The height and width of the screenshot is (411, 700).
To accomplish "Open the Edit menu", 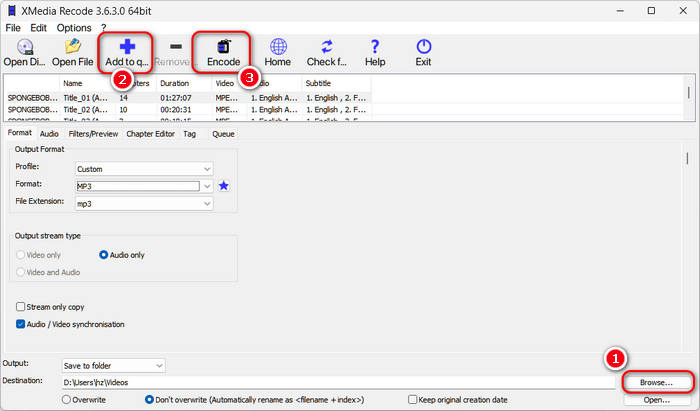I will tap(38, 28).
